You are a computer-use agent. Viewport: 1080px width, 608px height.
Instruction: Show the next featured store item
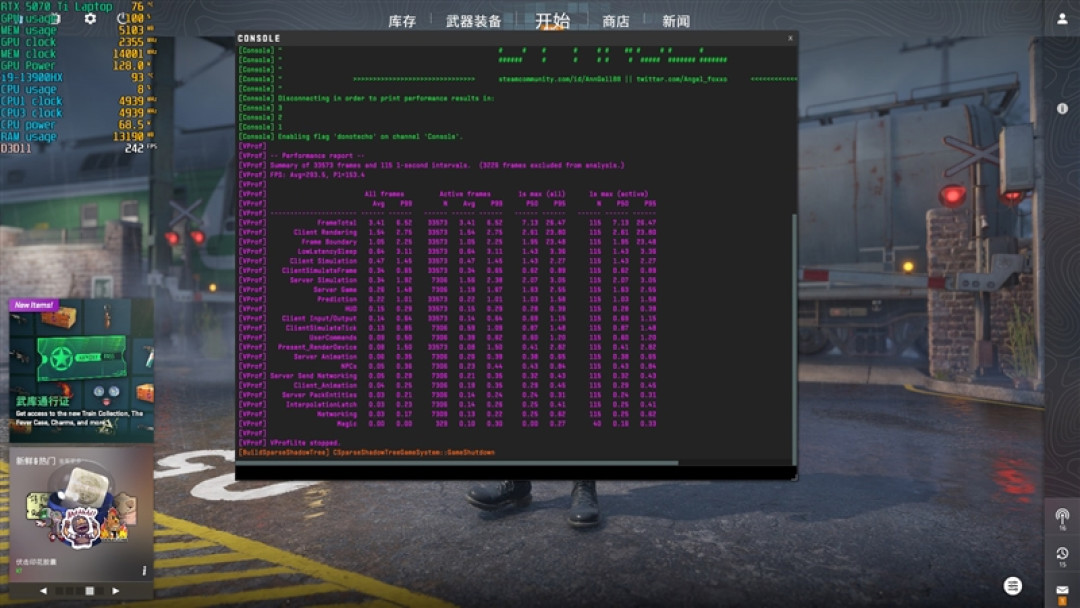tap(116, 591)
